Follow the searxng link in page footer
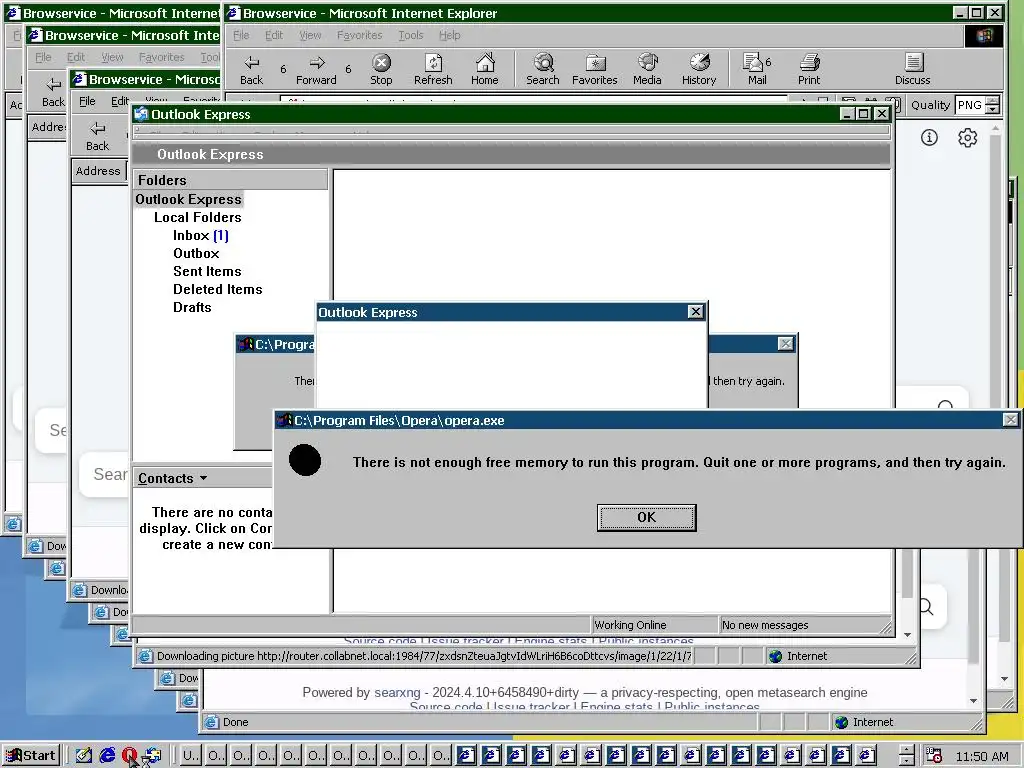The height and width of the screenshot is (768, 1024). (397, 692)
